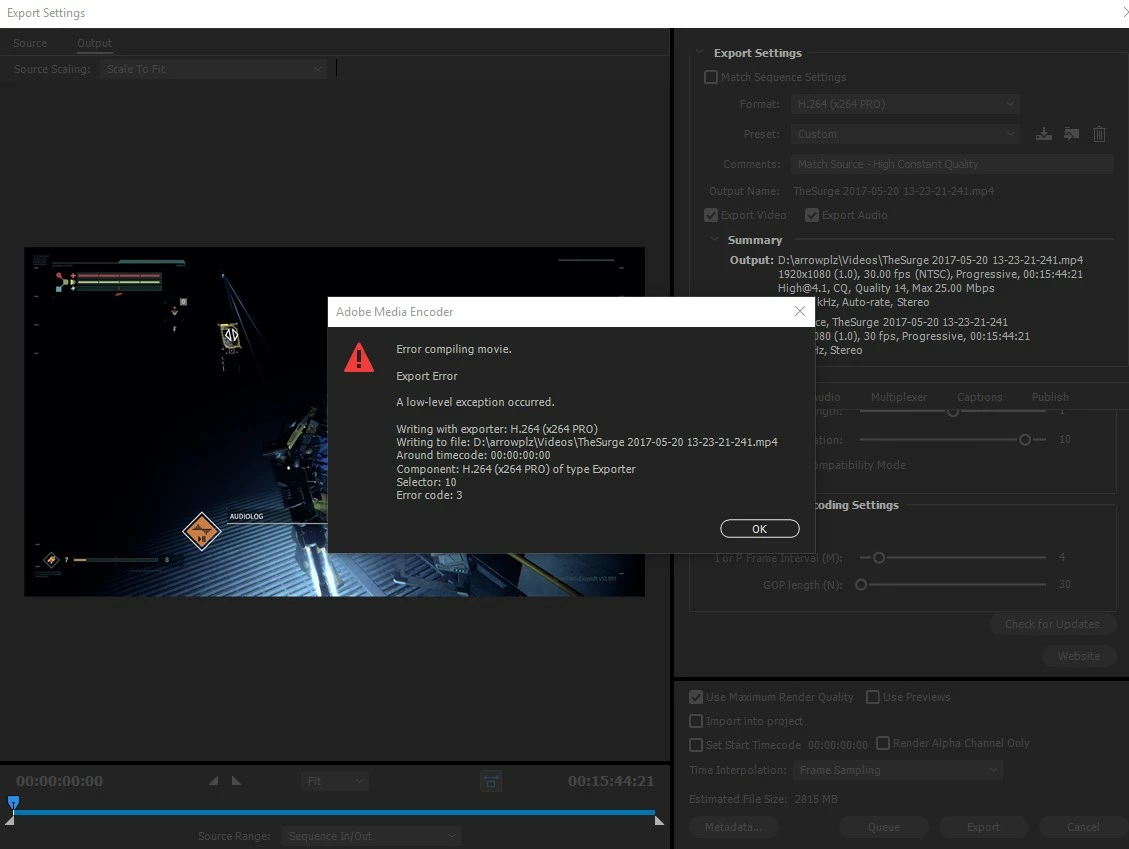Click the out point marker at timeline end
1129x849 pixels.
point(659,820)
